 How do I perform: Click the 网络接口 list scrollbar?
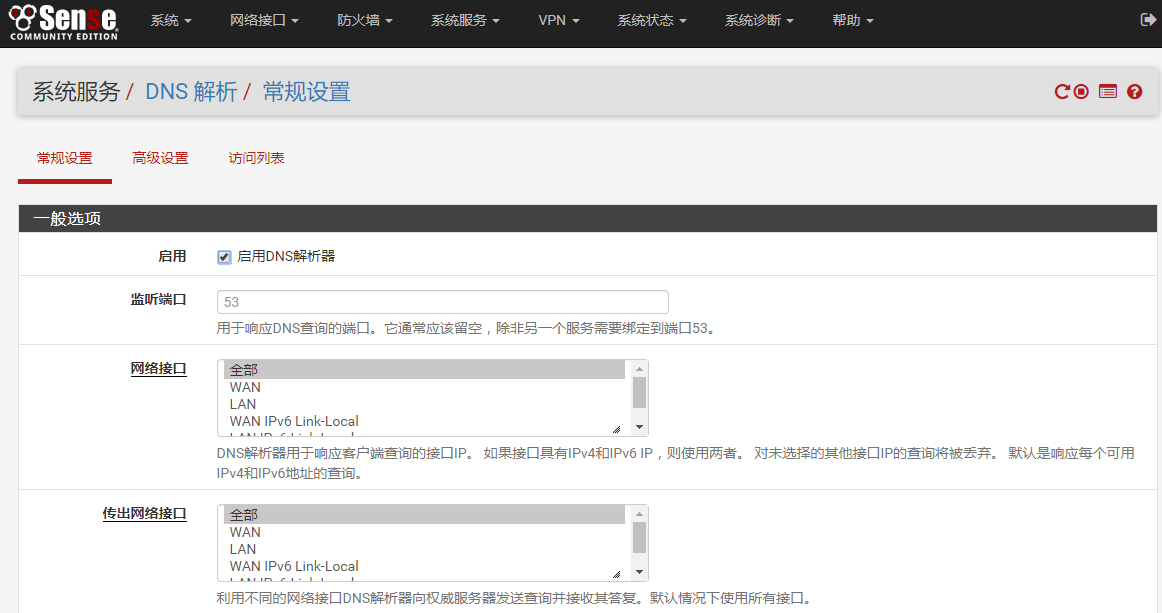(x=639, y=392)
